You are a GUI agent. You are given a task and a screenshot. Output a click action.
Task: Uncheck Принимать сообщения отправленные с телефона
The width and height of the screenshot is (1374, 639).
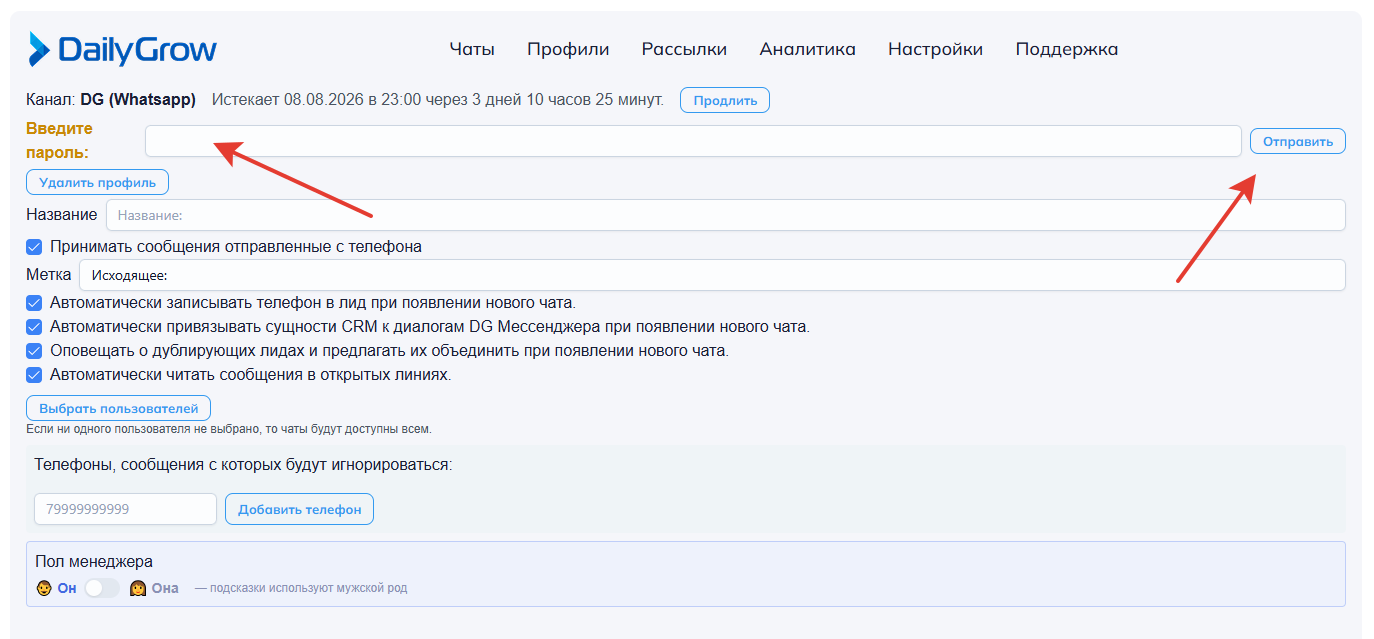tap(34, 246)
